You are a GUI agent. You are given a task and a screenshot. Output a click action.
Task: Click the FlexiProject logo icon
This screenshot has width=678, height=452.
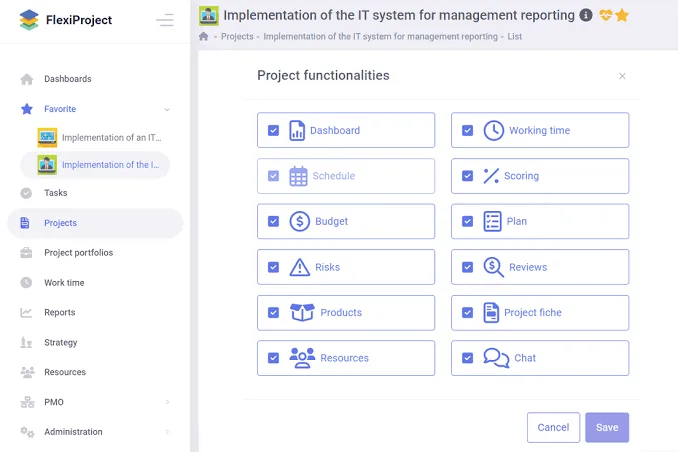pos(29,20)
